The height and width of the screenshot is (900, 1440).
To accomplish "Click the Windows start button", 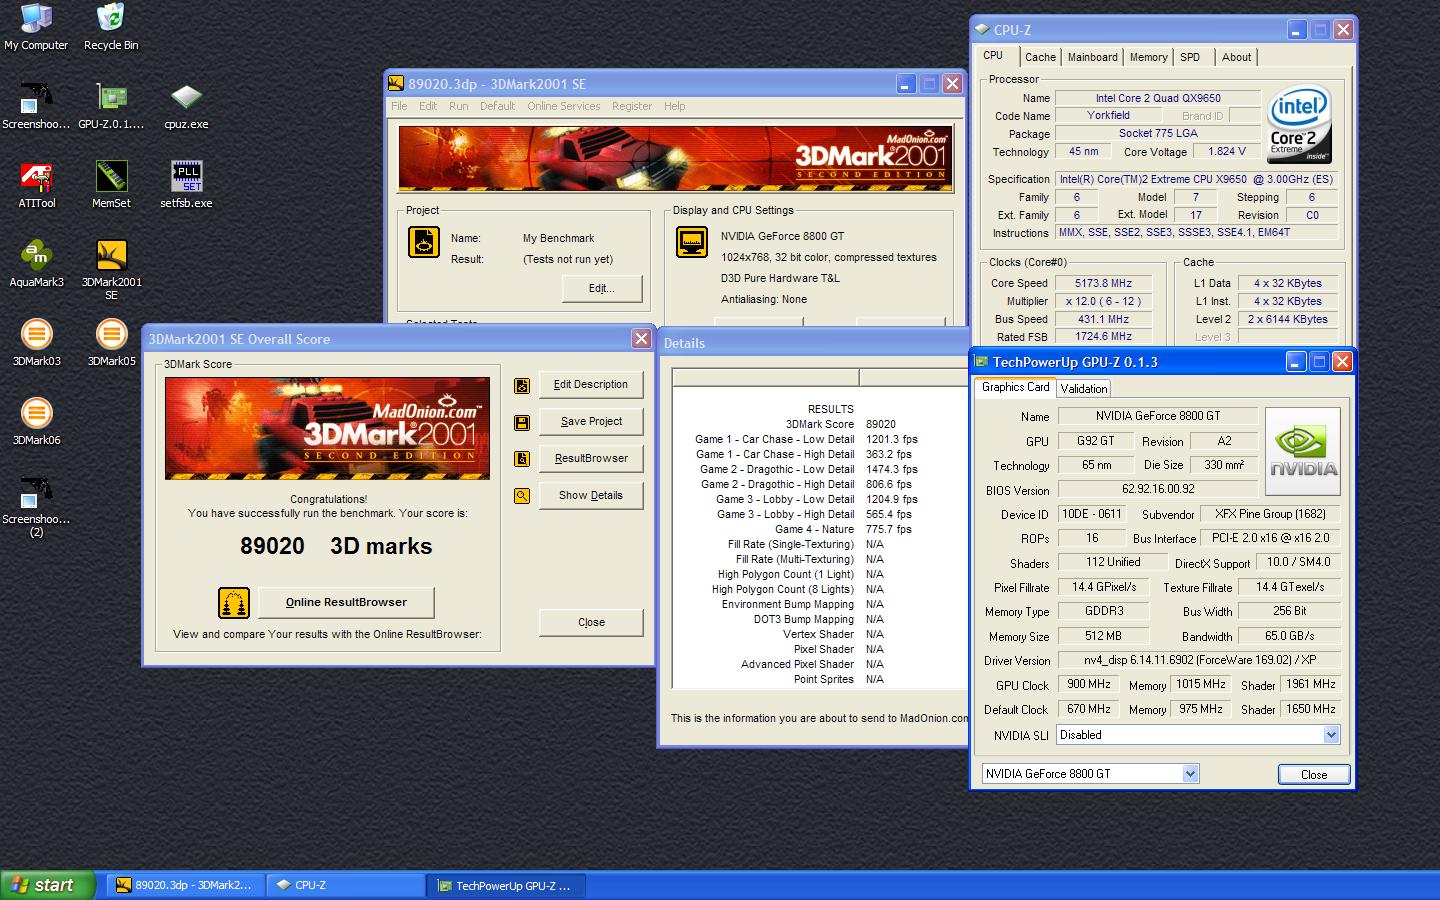I will coord(48,885).
